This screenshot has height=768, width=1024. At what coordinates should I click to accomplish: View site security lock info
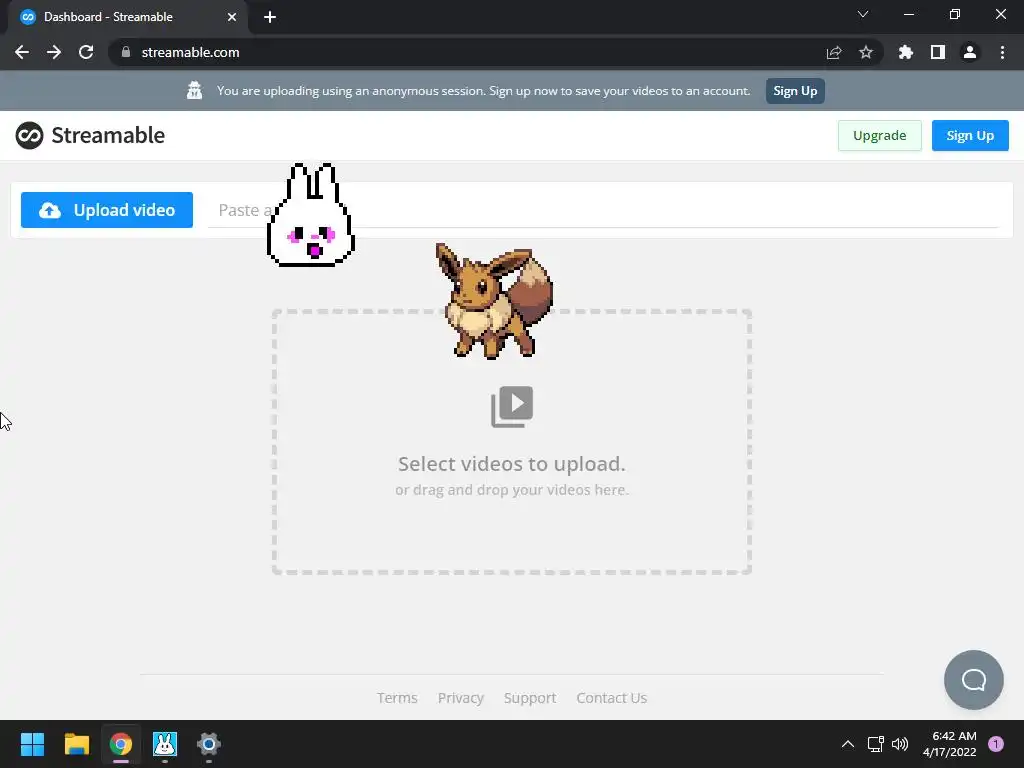126,52
